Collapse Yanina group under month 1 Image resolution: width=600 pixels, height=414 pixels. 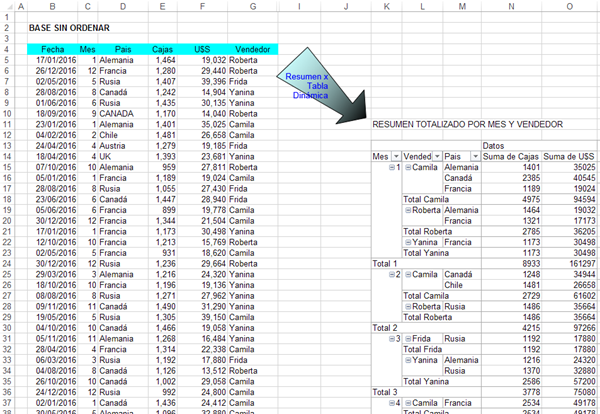tap(408, 242)
